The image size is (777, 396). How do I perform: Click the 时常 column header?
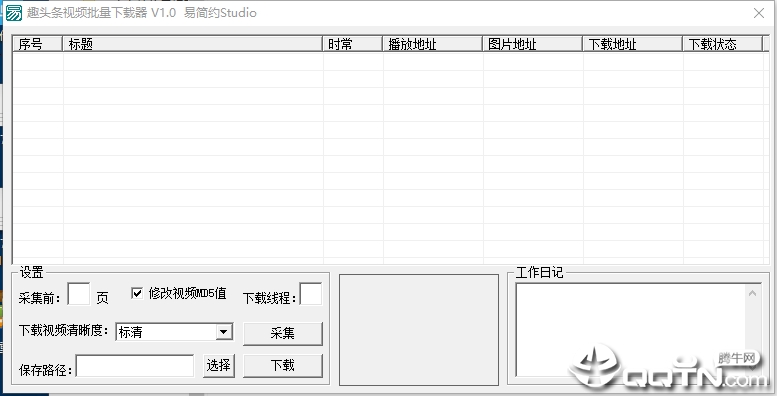click(x=352, y=44)
